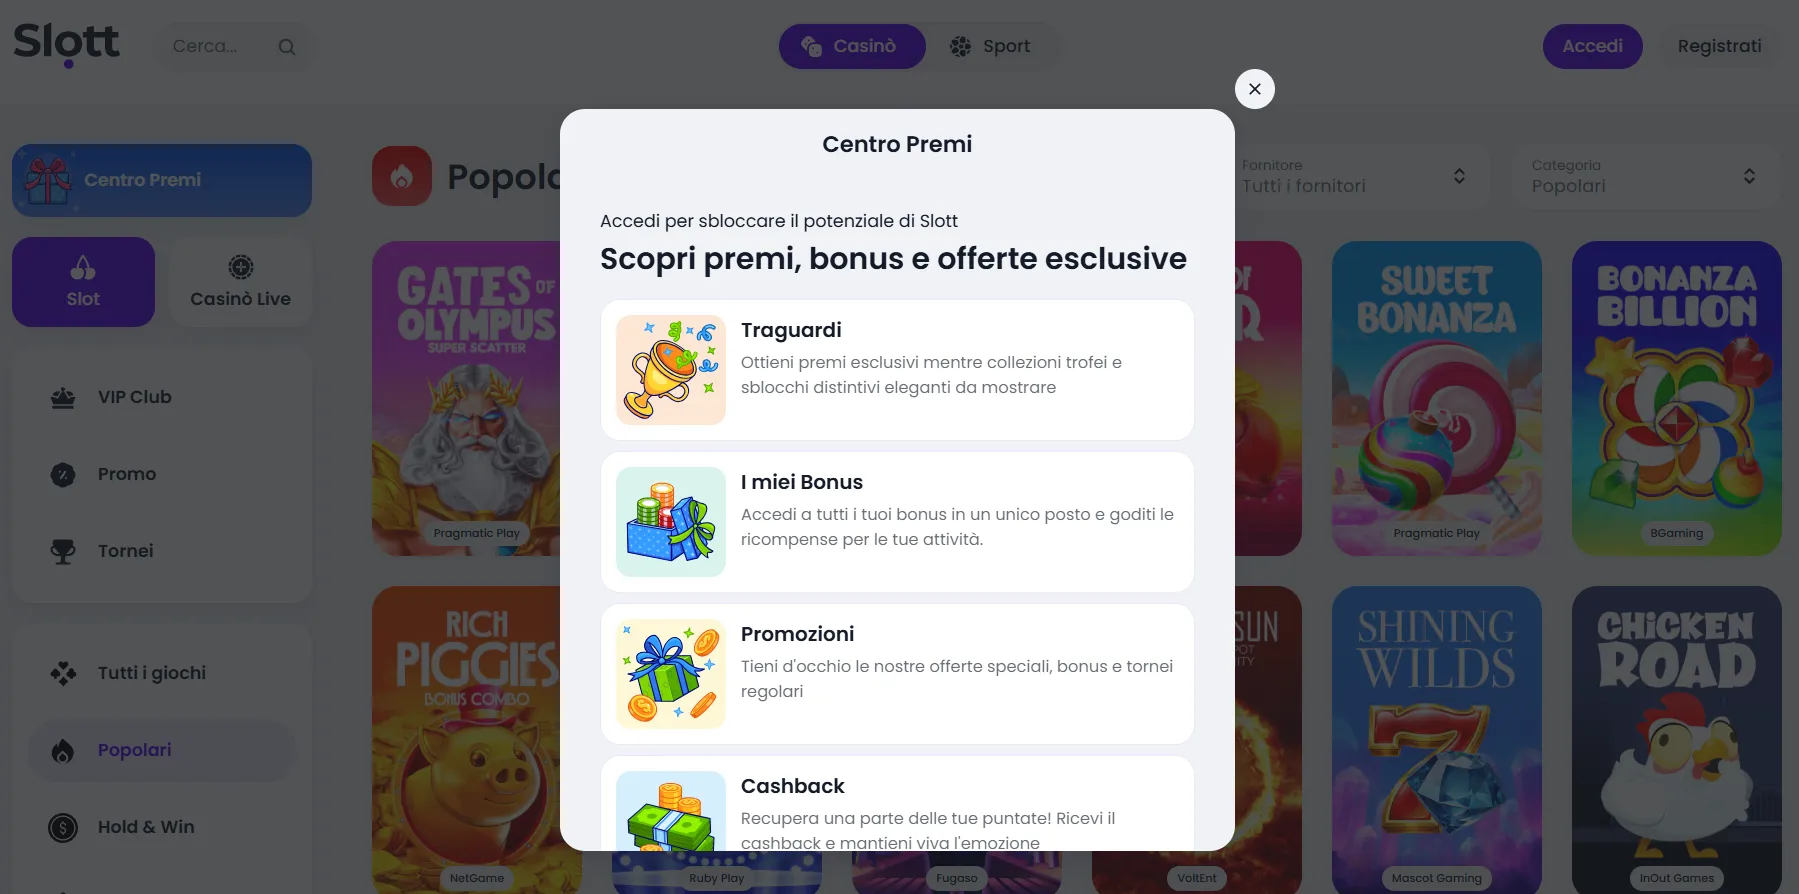Click the Accedi button
This screenshot has width=1799, height=894.
point(1592,46)
